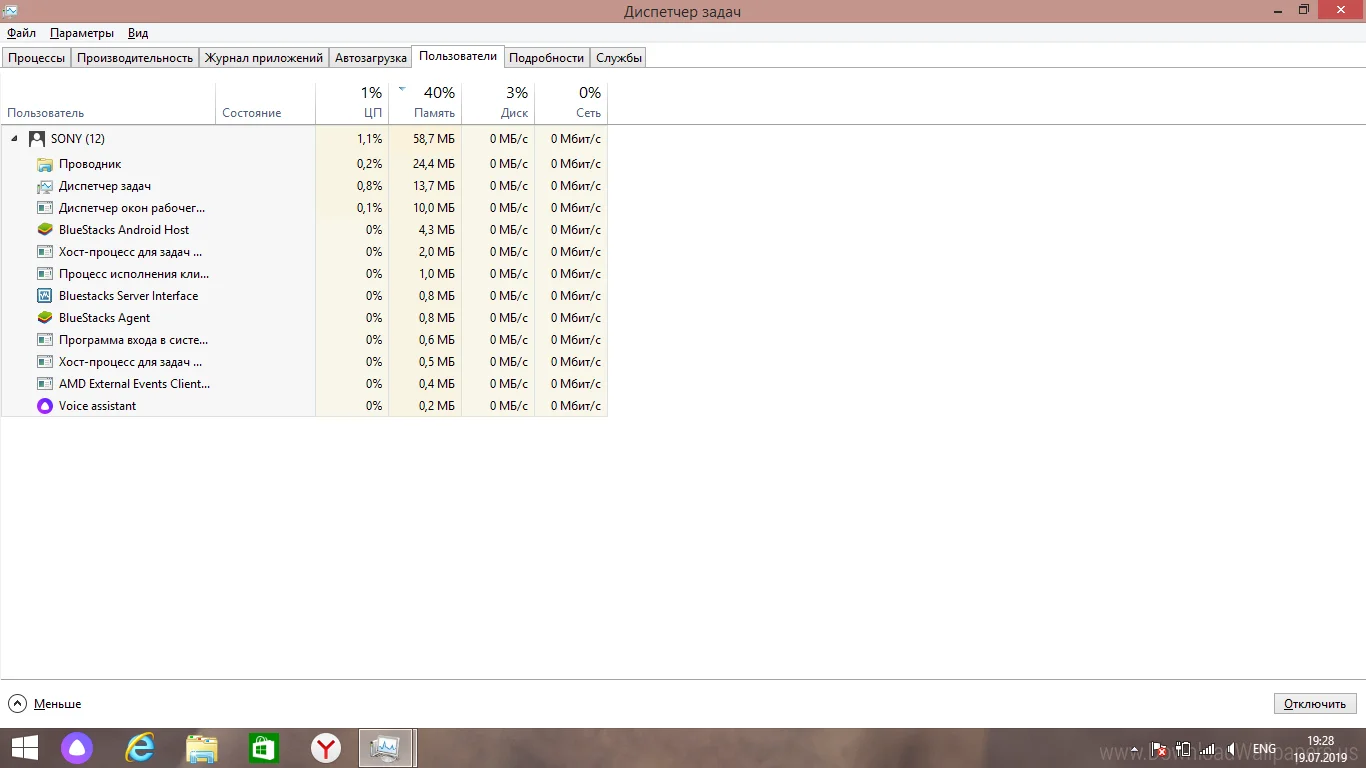Click the Проводник folder icon in the list
Screen dimensions: 1366x768
tap(44, 164)
